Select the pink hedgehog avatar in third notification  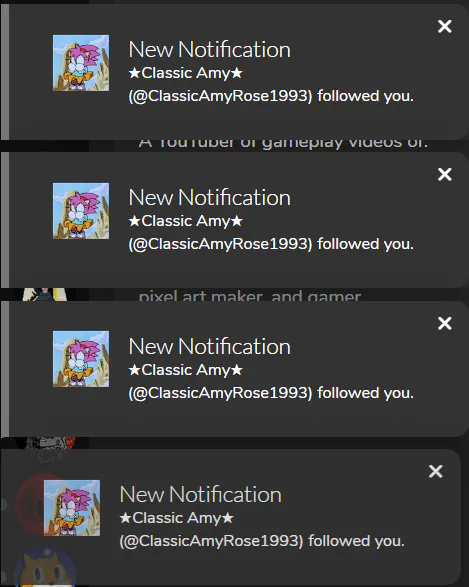[x=81, y=359]
